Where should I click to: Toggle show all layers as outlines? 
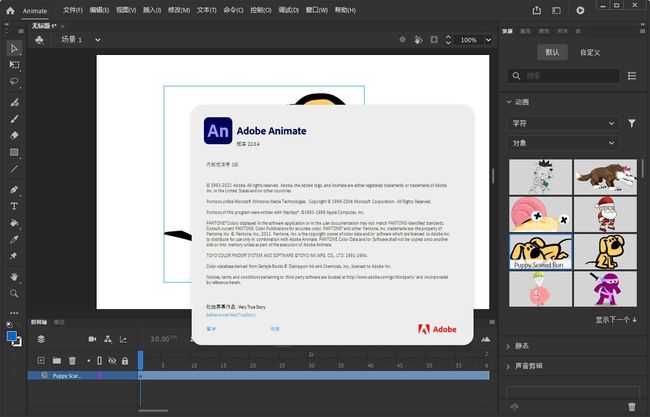click(x=99, y=361)
